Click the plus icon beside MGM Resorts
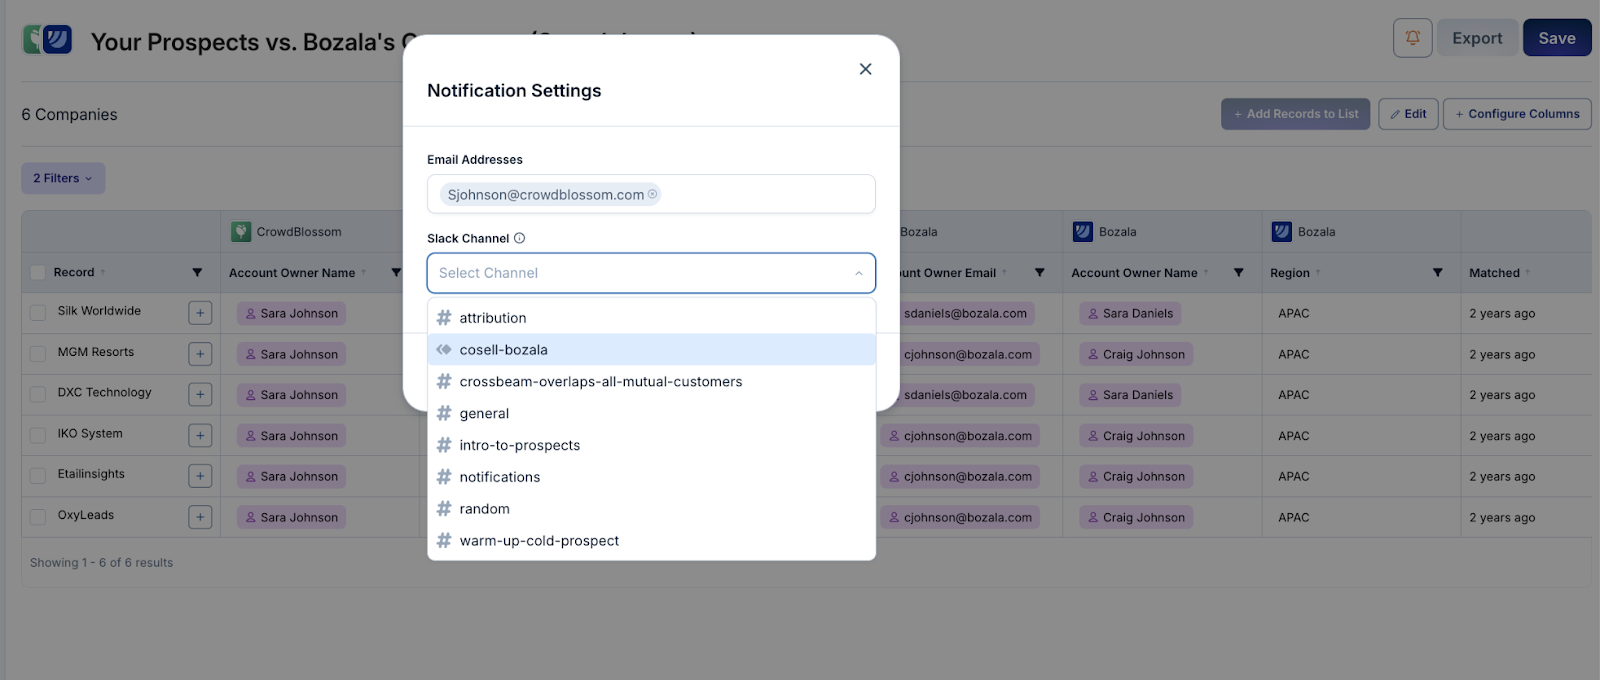 [200, 354]
